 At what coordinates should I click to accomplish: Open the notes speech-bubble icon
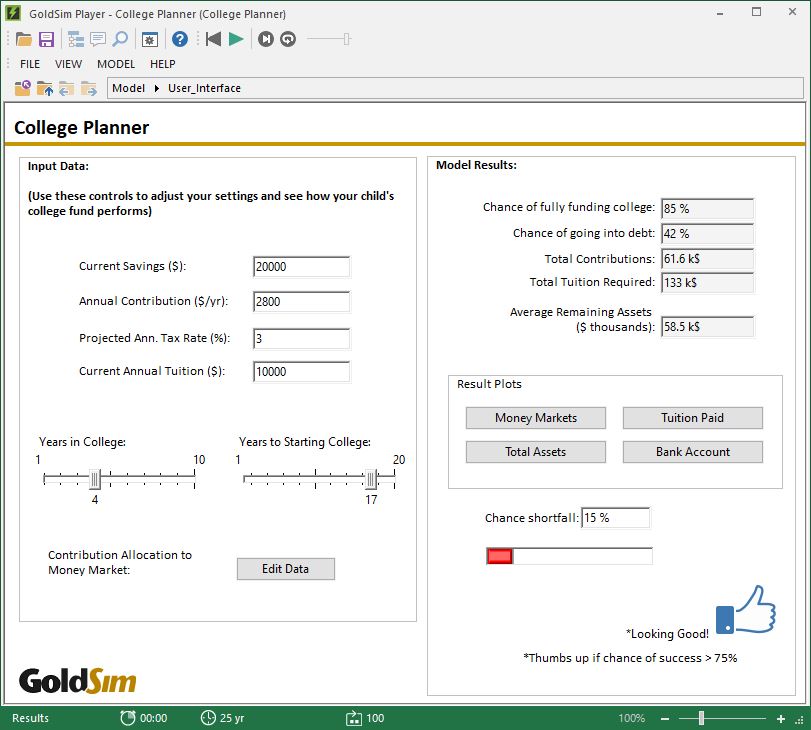(x=98, y=39)
